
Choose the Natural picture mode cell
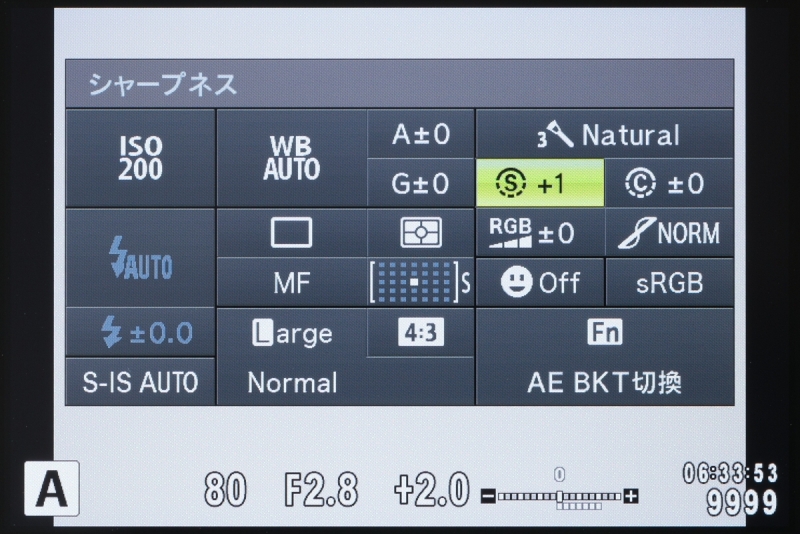coord(605,134)
